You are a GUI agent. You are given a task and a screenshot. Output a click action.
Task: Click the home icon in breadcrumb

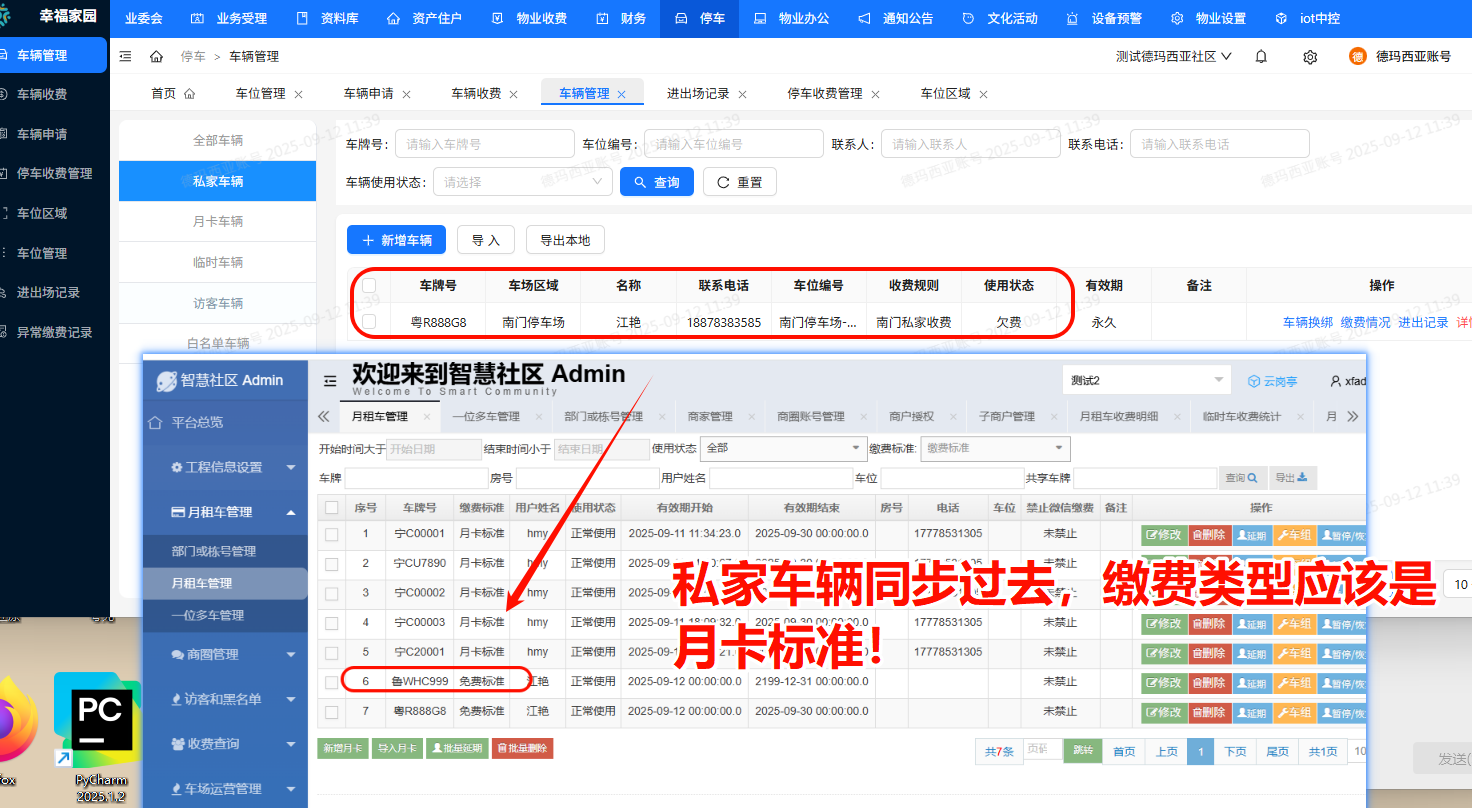[x=156, y=57]
